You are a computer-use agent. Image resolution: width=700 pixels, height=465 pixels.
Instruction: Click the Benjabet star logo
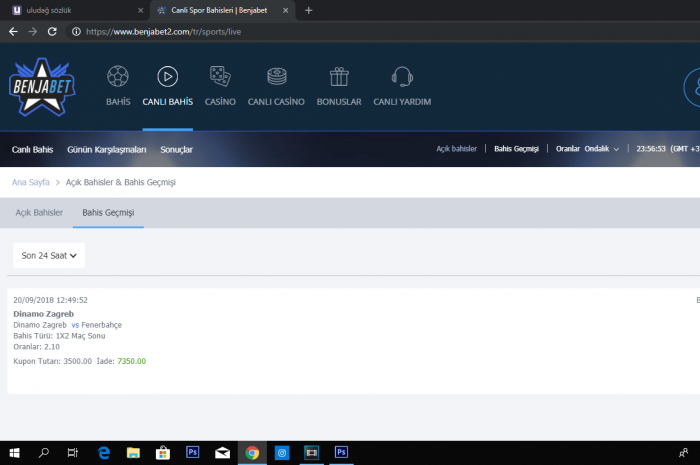point(42,87)
